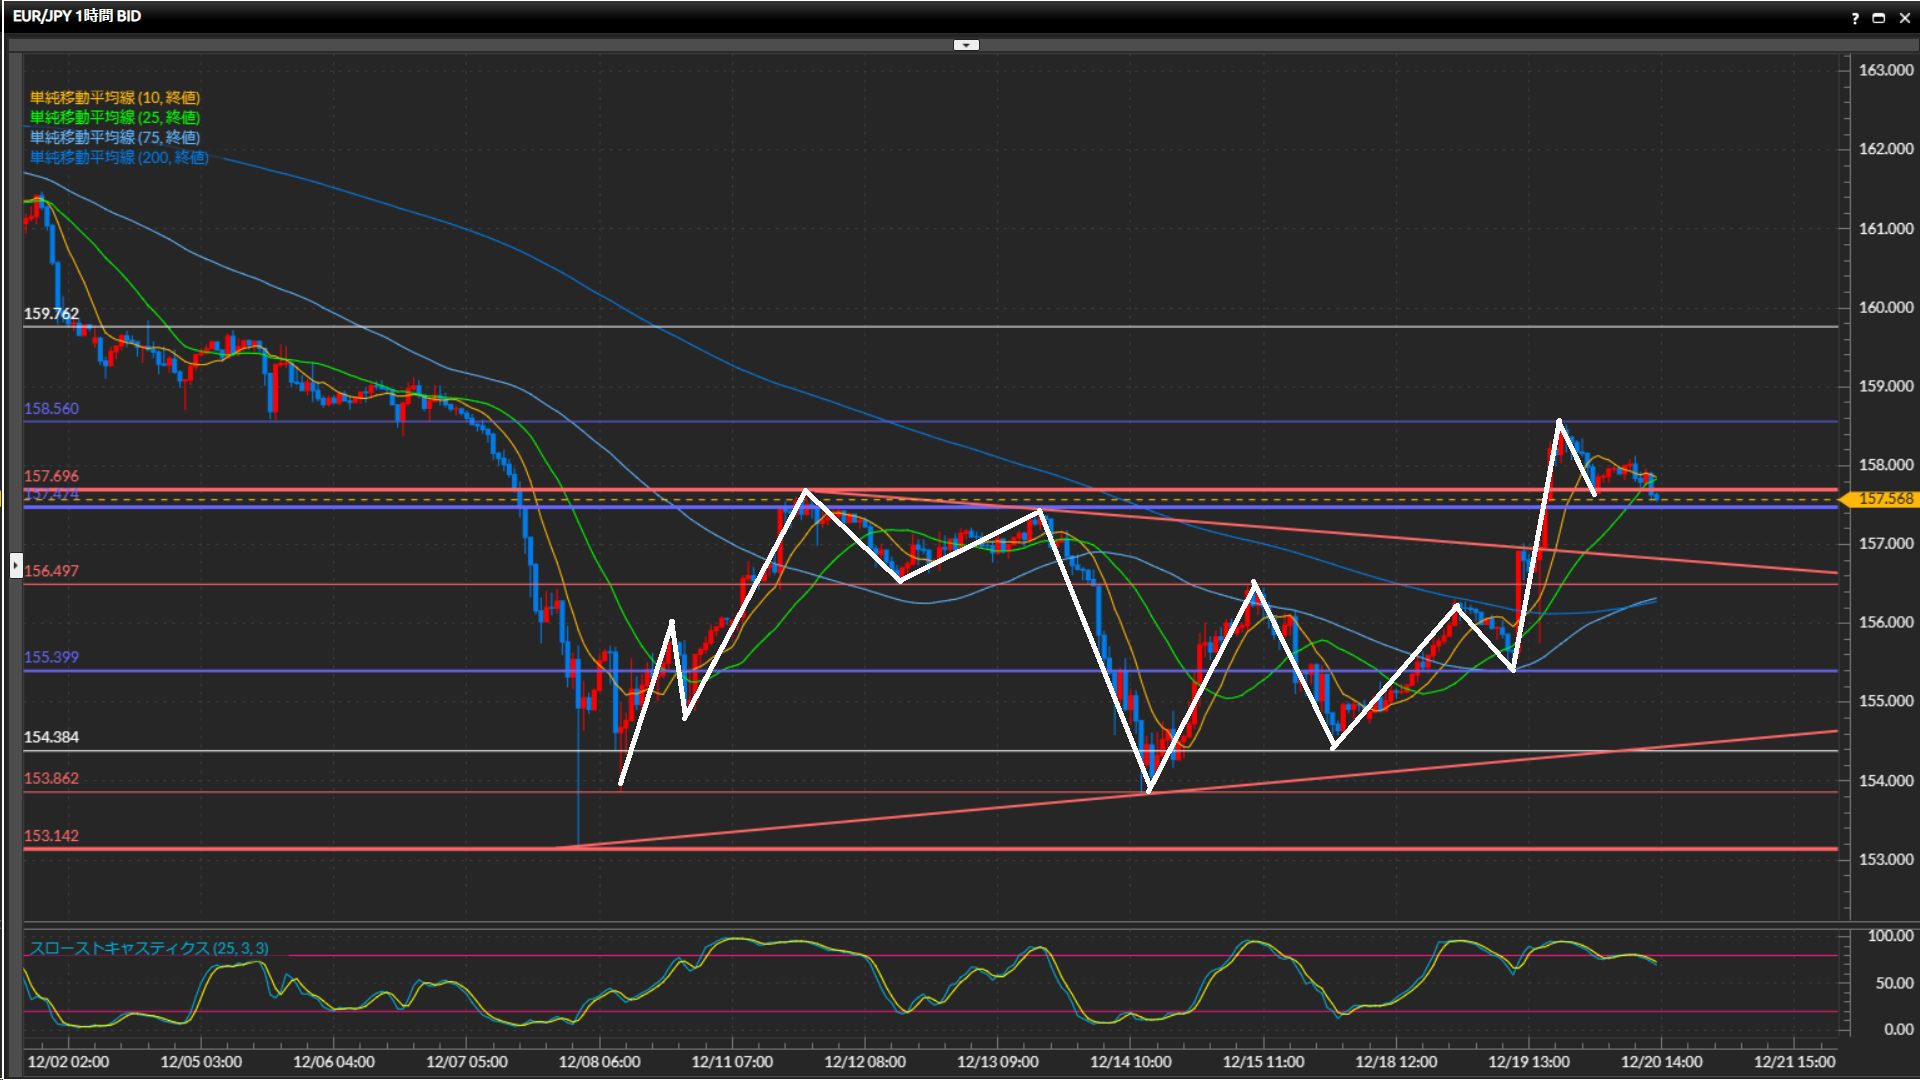The width and height of the screenshot is (1920, 1080).
Task: Select the 159.762 horizontal line label
Action: [51, 313]
